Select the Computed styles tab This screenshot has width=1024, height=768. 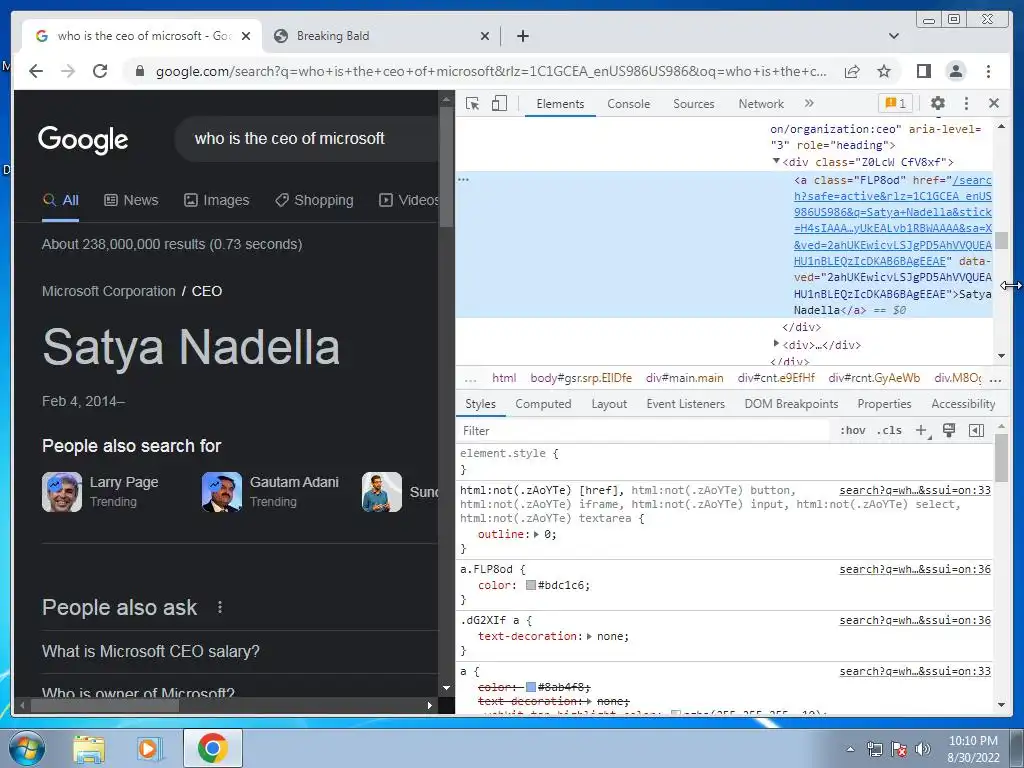pos(543,404)
